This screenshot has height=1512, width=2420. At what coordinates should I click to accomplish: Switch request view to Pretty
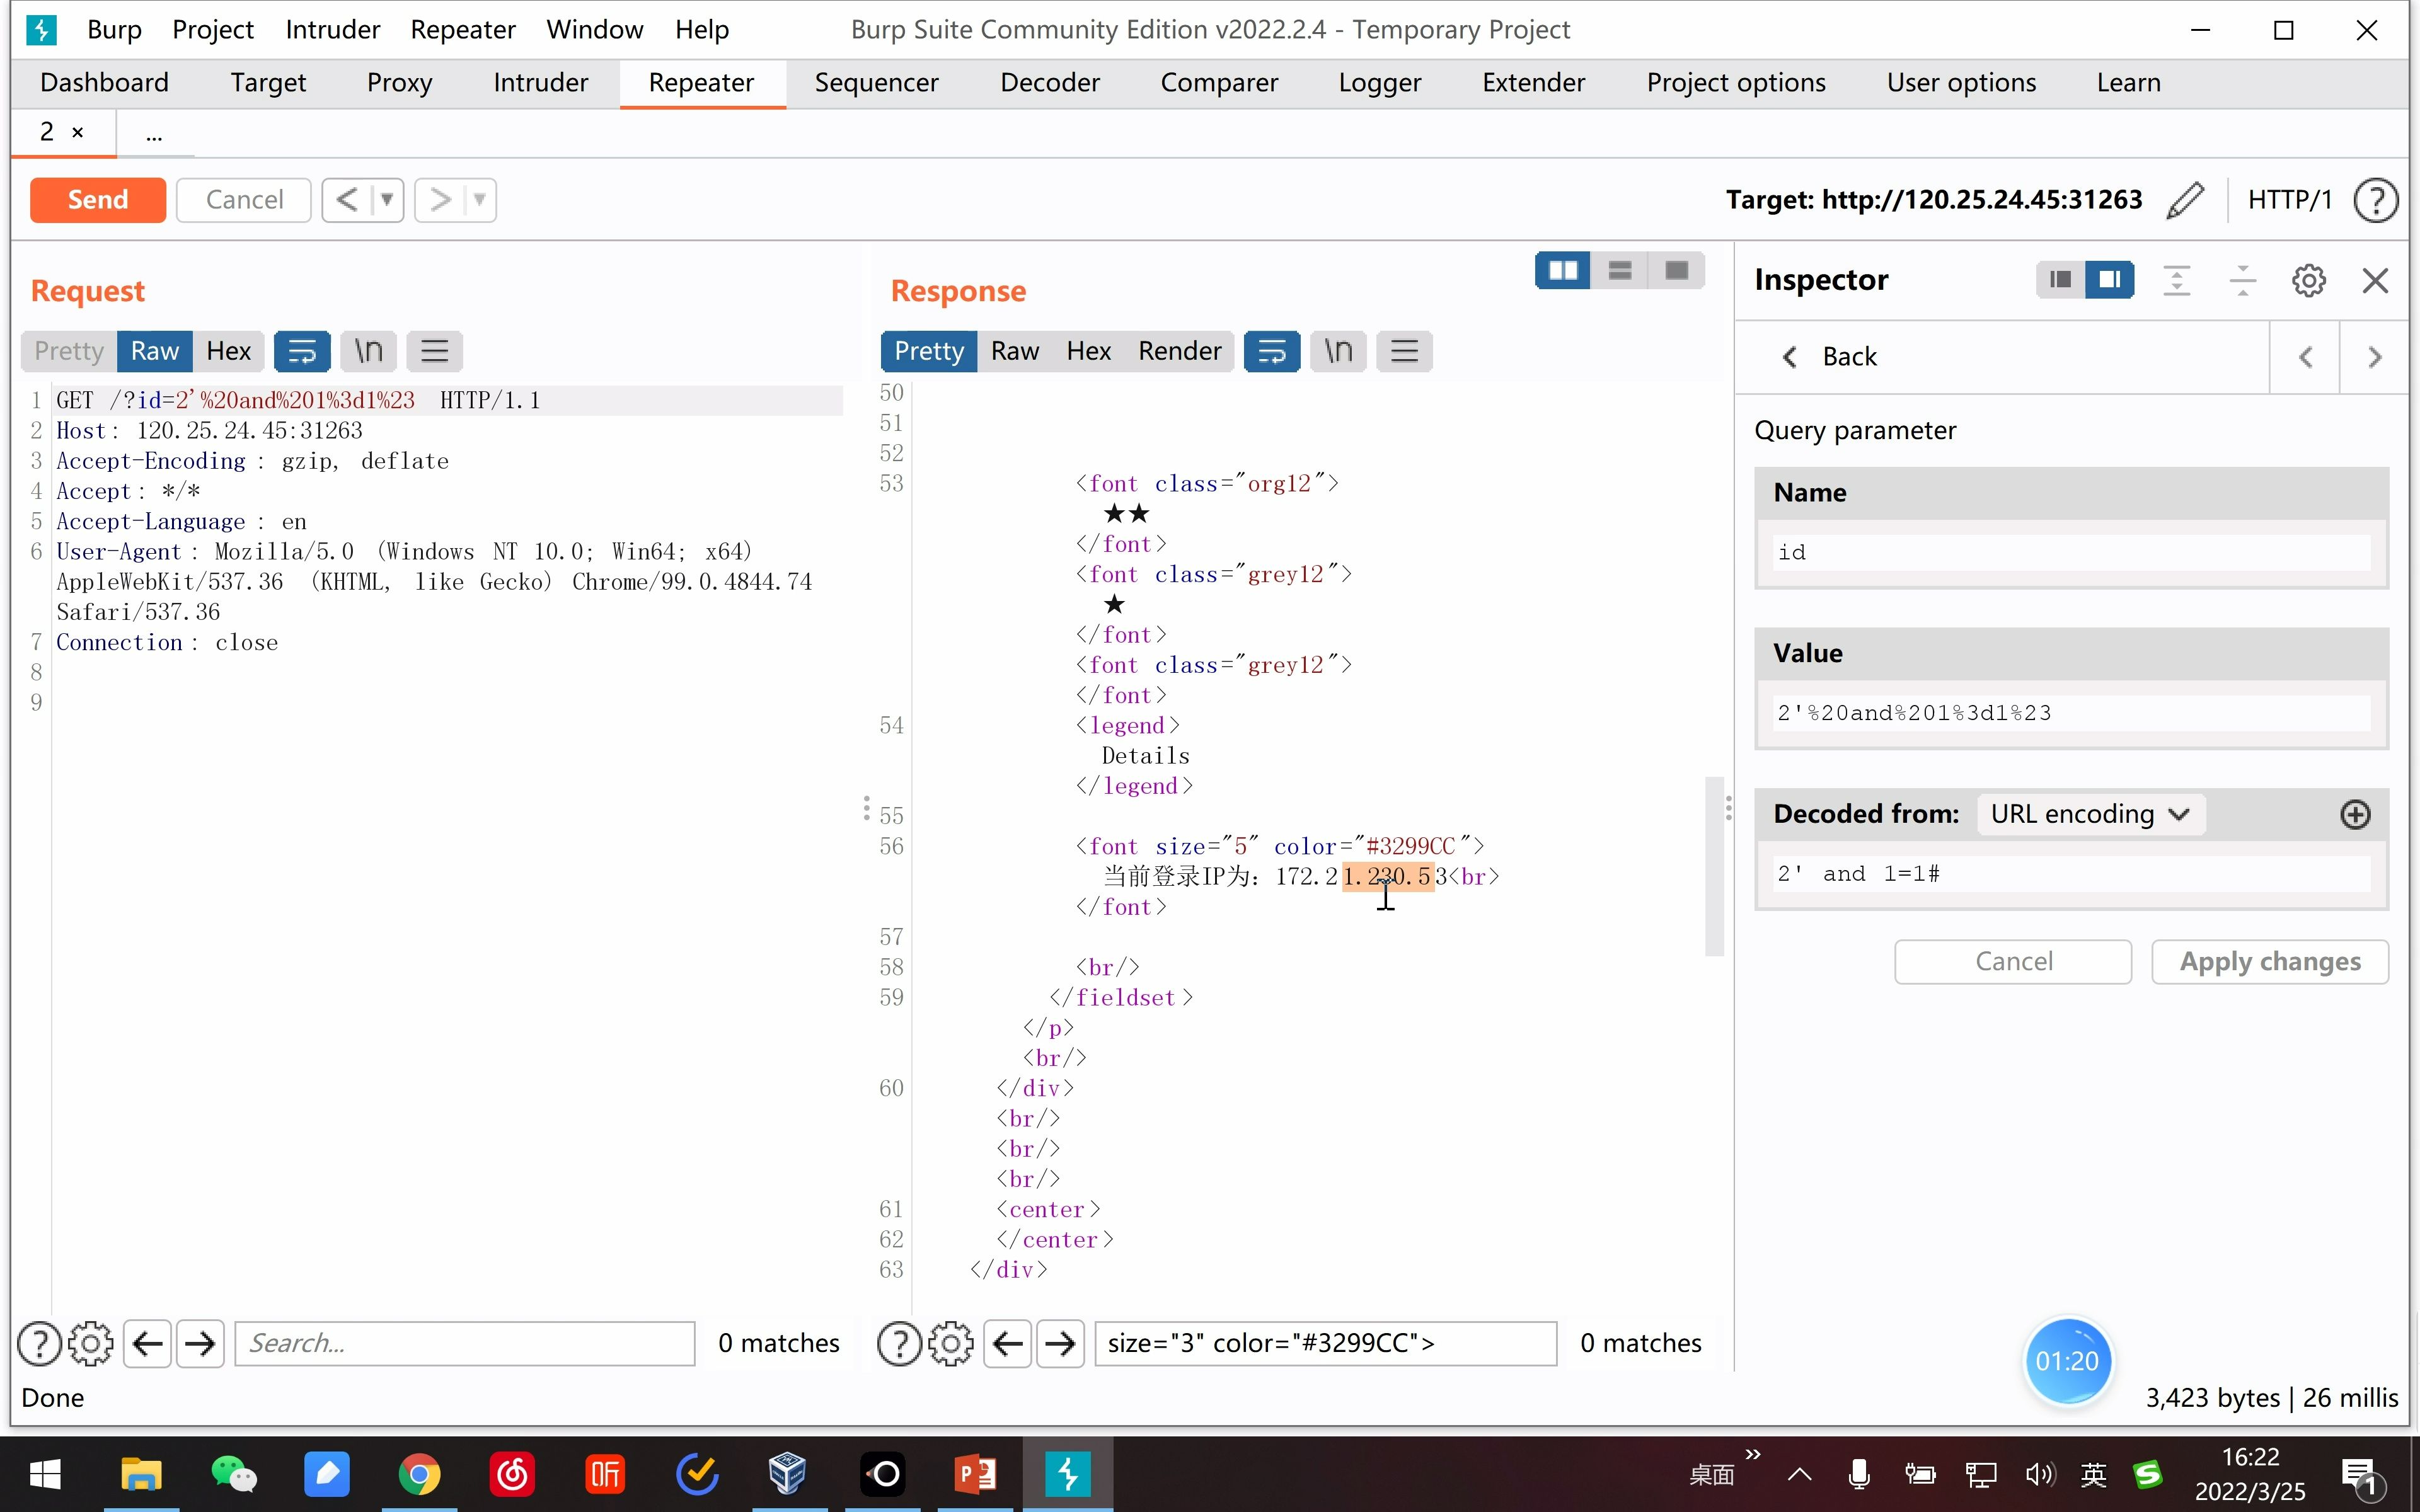(69, 351)
